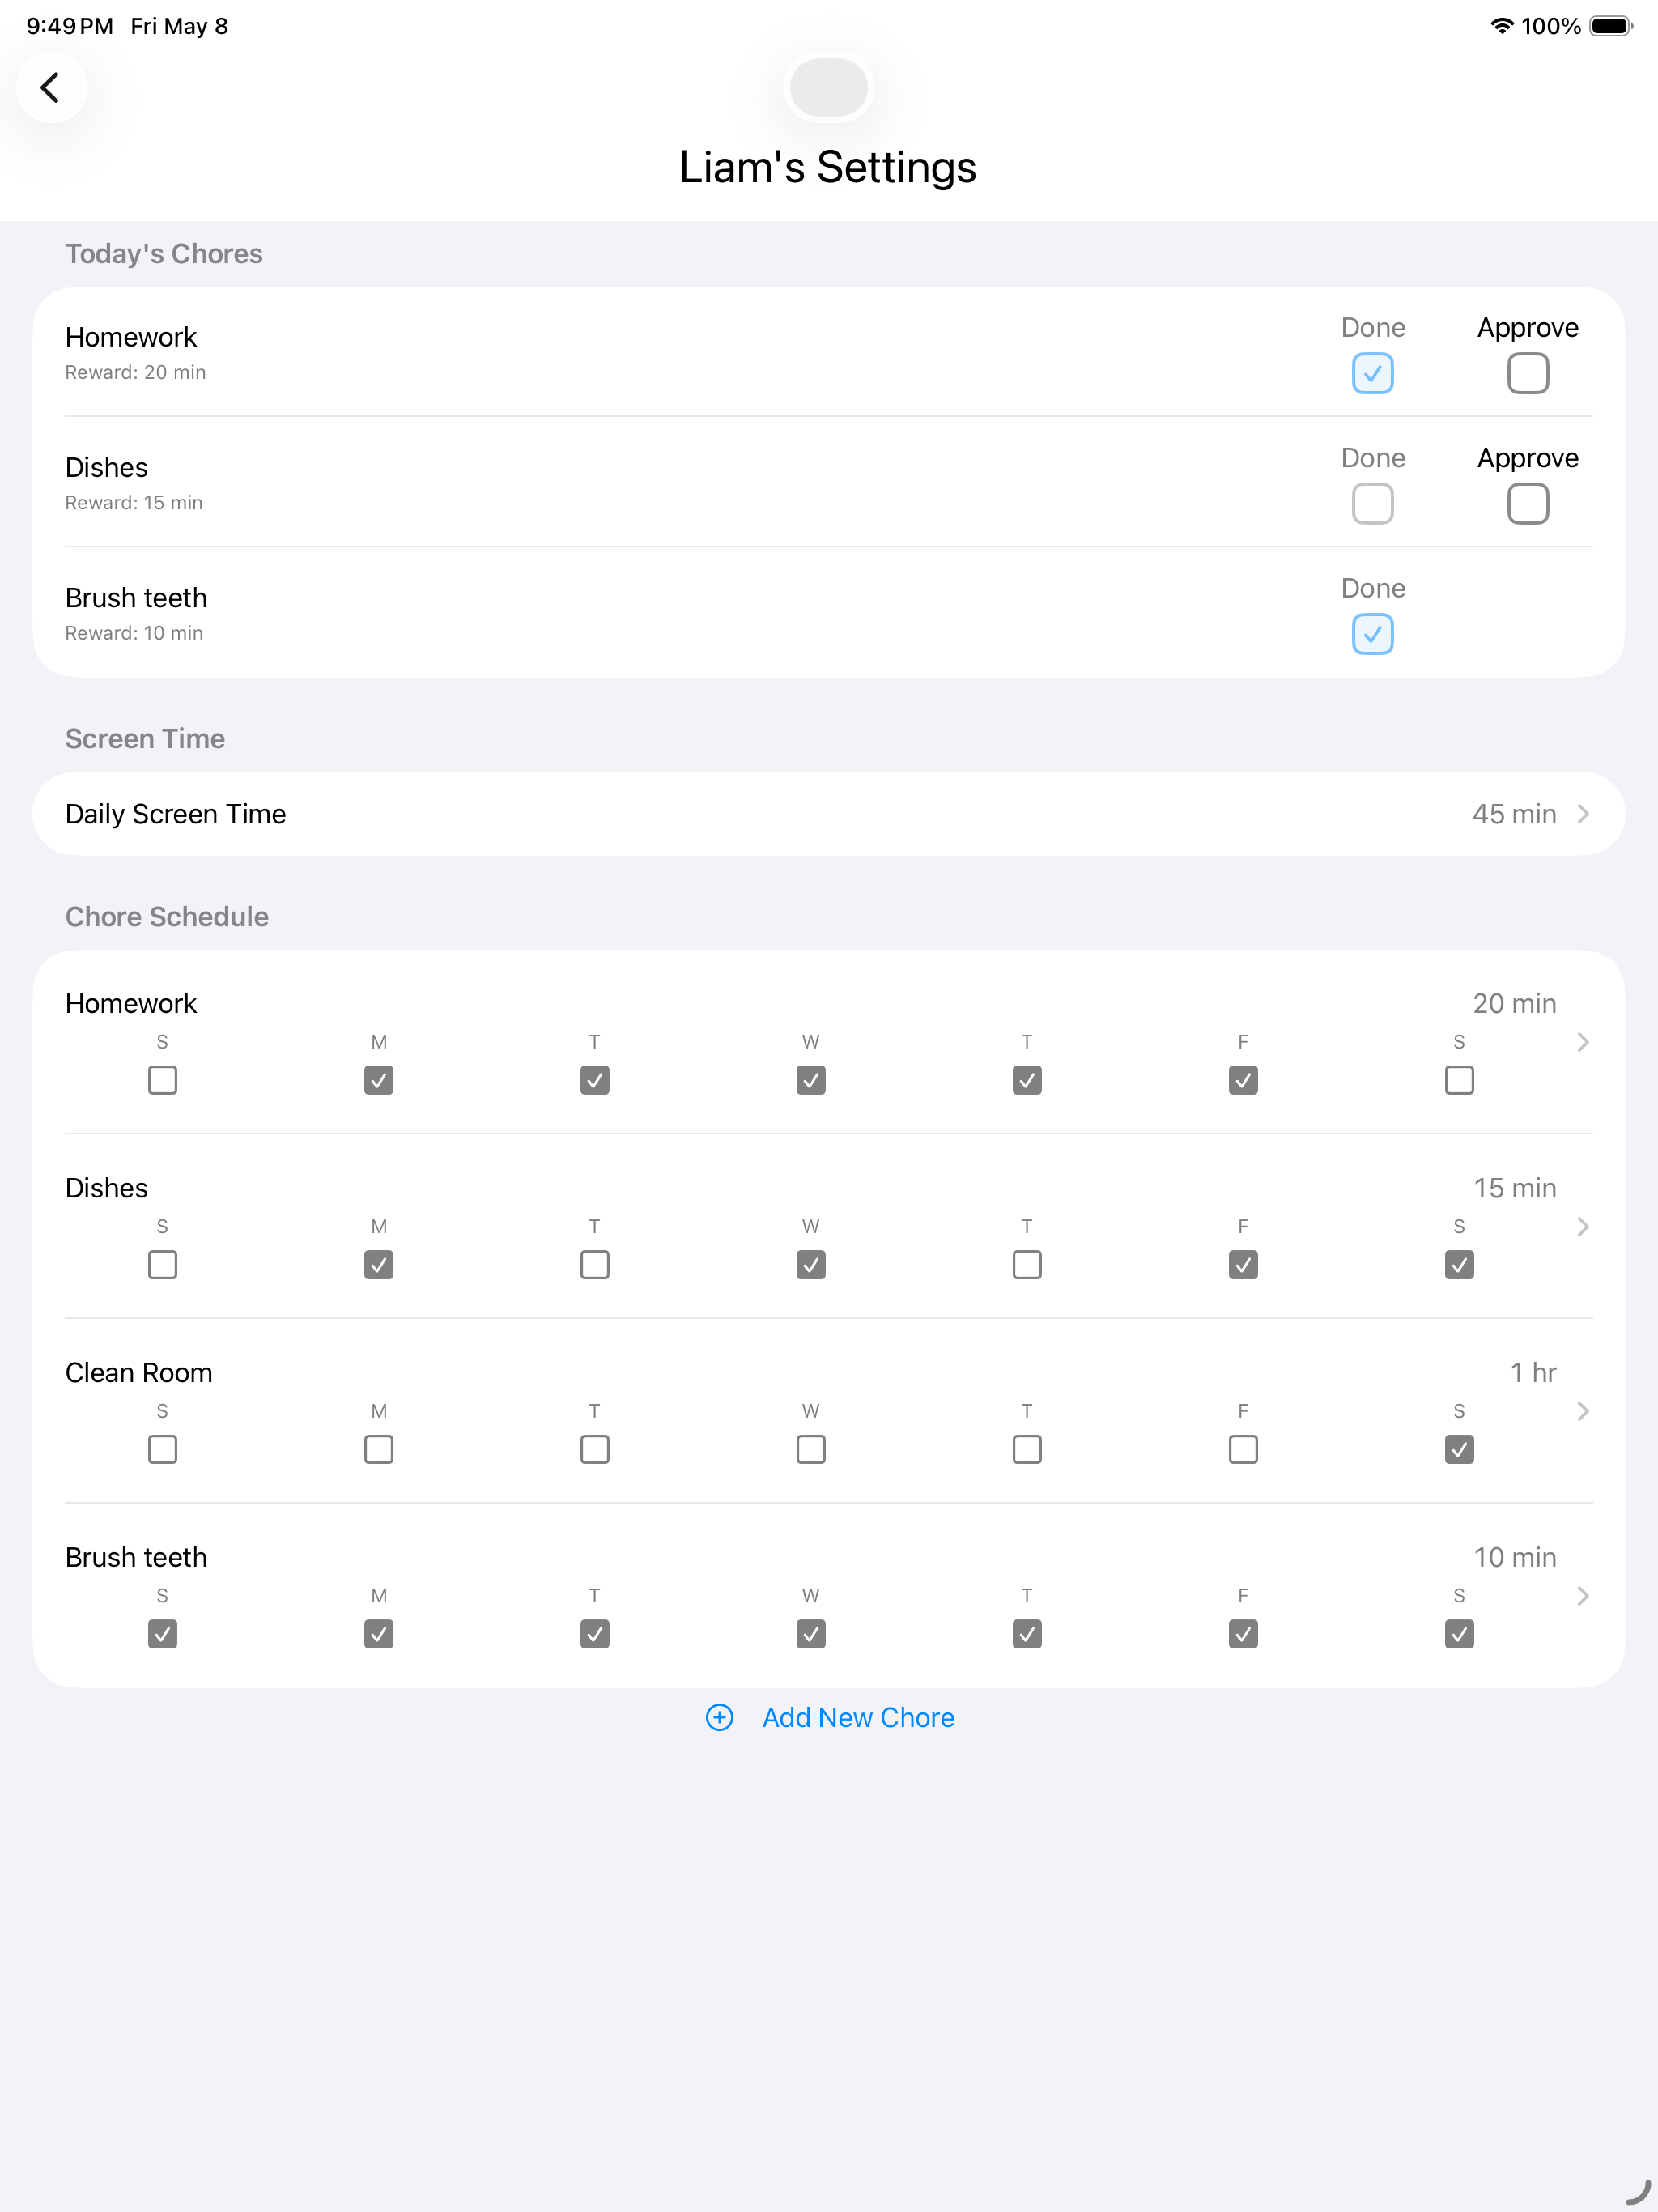Enable Homework on Sunday in schedule
Viewport: 1658px width, 2212px height.
pos(162,1080)
